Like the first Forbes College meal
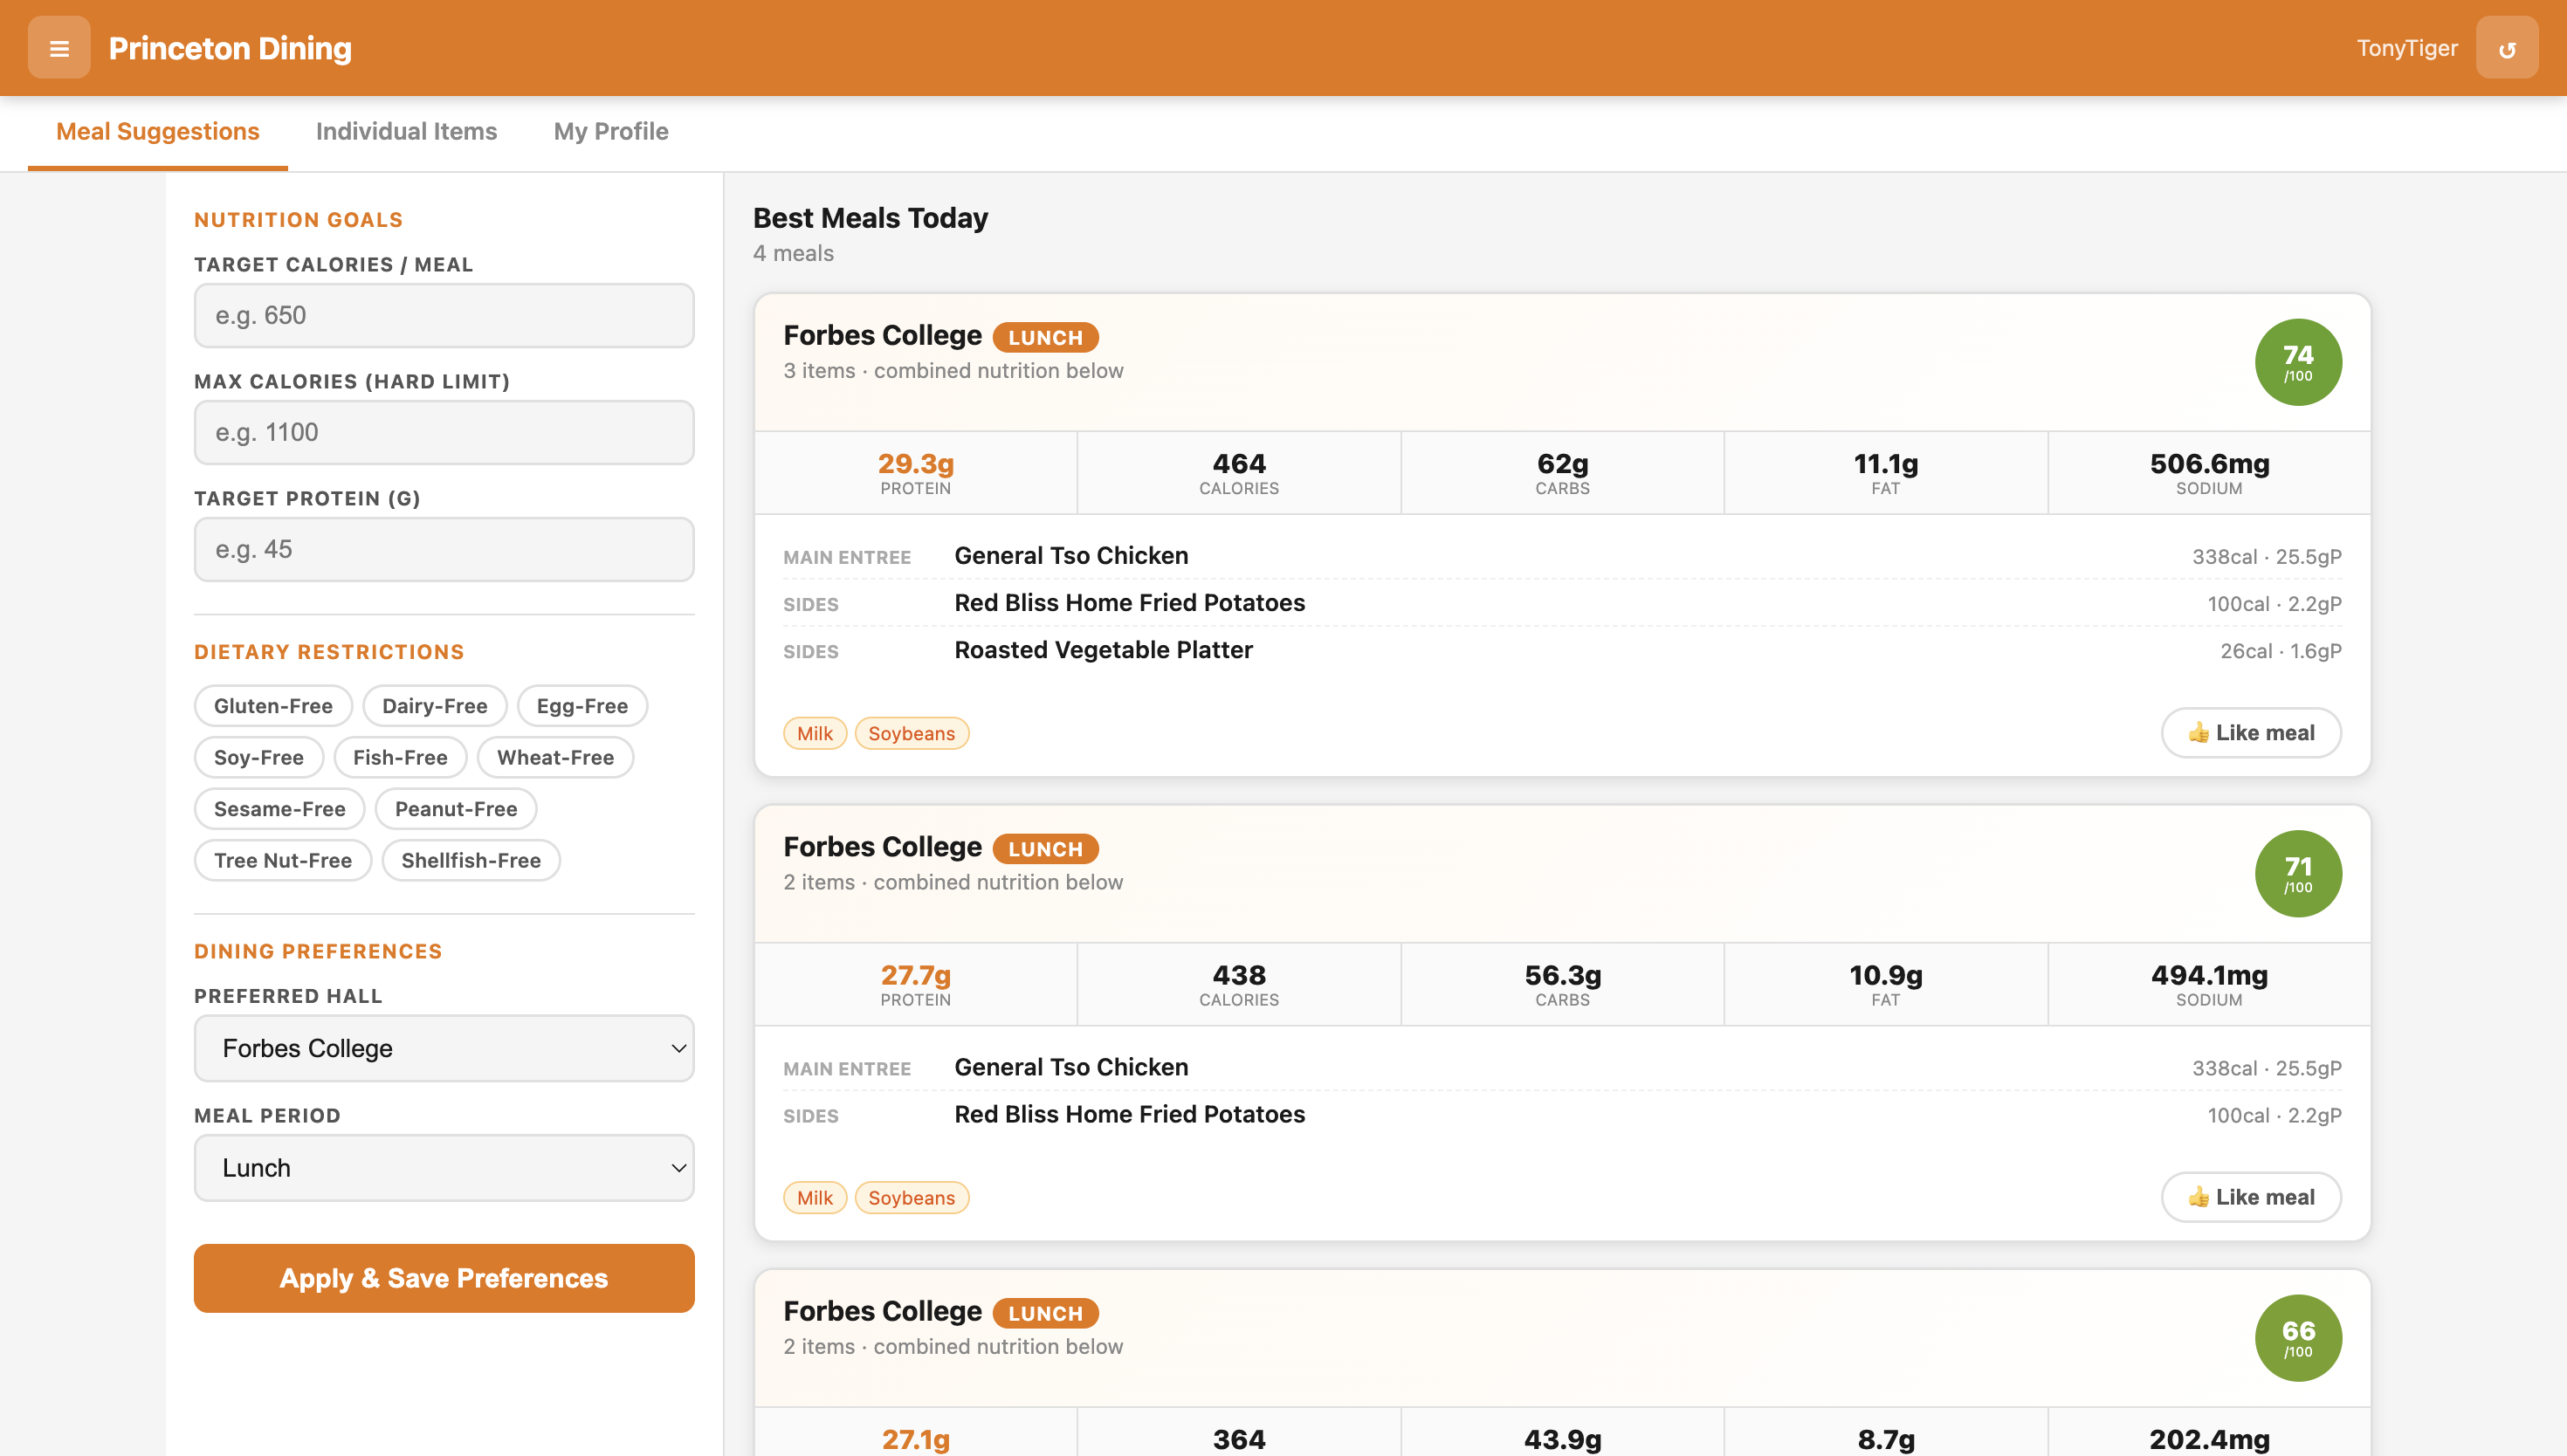Viewport: 2567px width, 1456px height. (2250, 733)
